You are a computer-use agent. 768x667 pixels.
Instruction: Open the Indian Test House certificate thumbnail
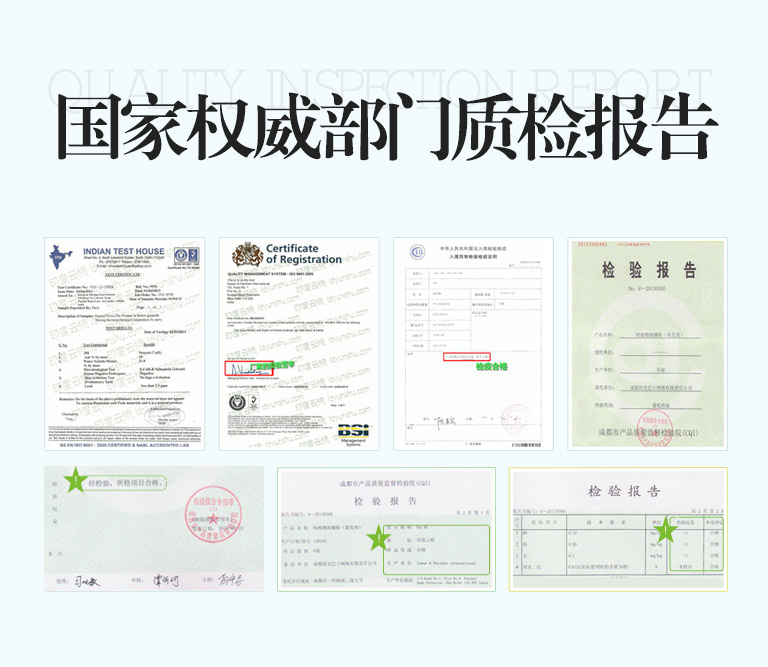[x=124, y=344]
